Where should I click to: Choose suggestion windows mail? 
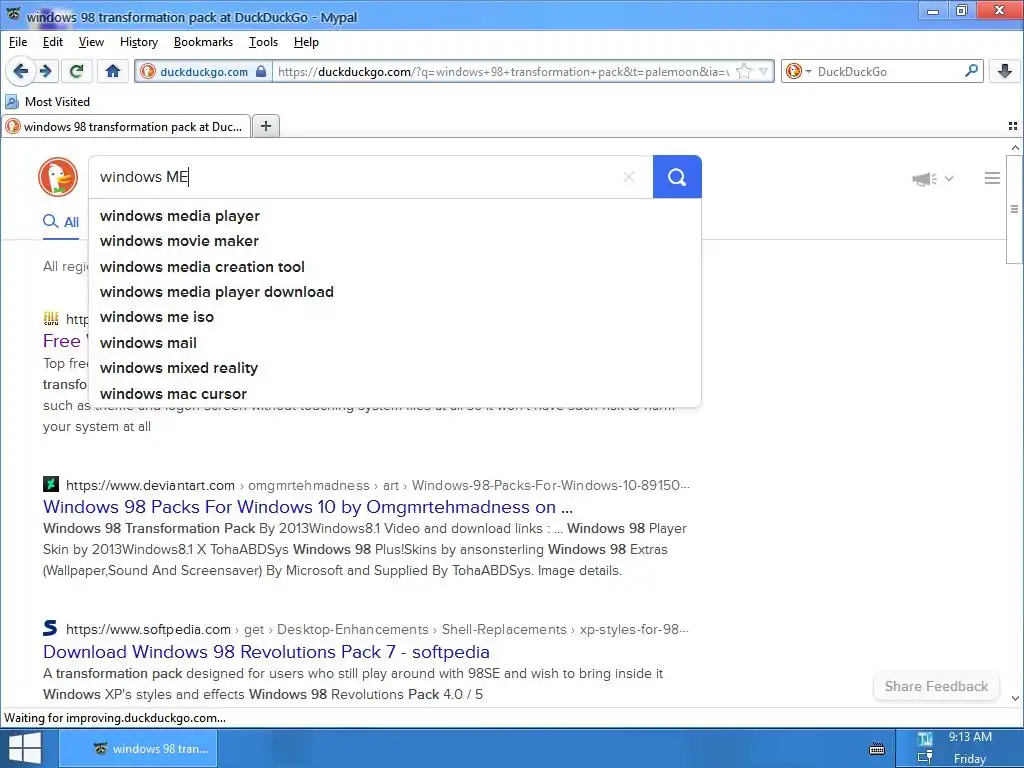pyautogui.click(x=394, y=343)
